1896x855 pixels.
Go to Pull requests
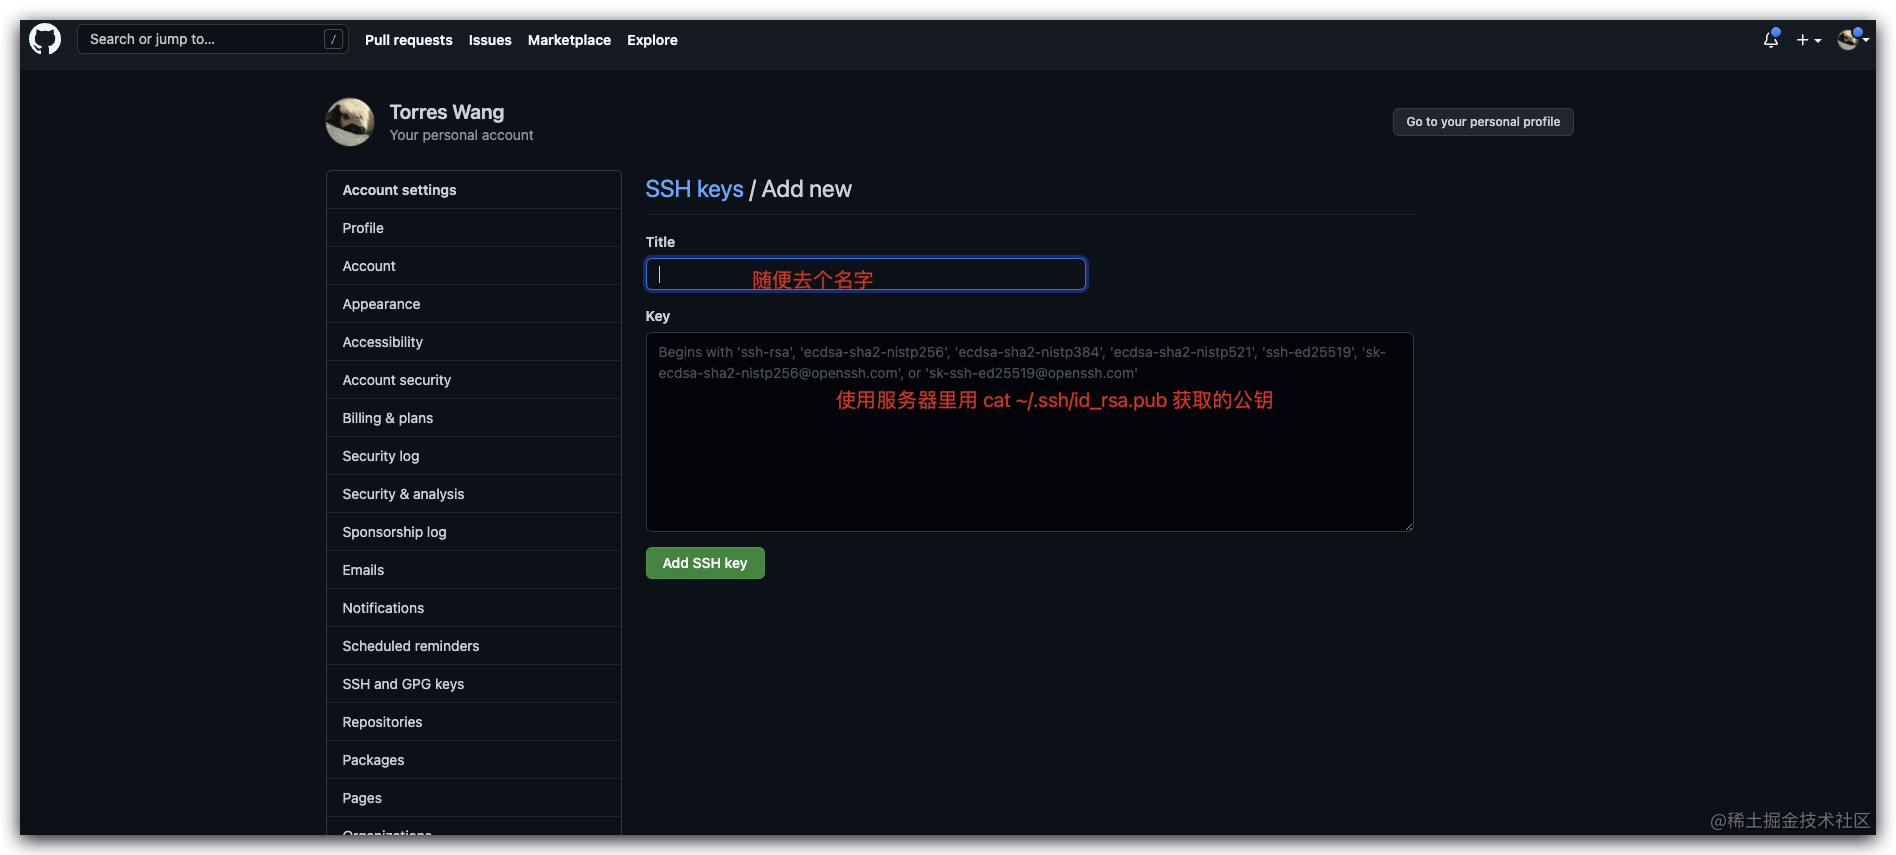tap(408, 40)
